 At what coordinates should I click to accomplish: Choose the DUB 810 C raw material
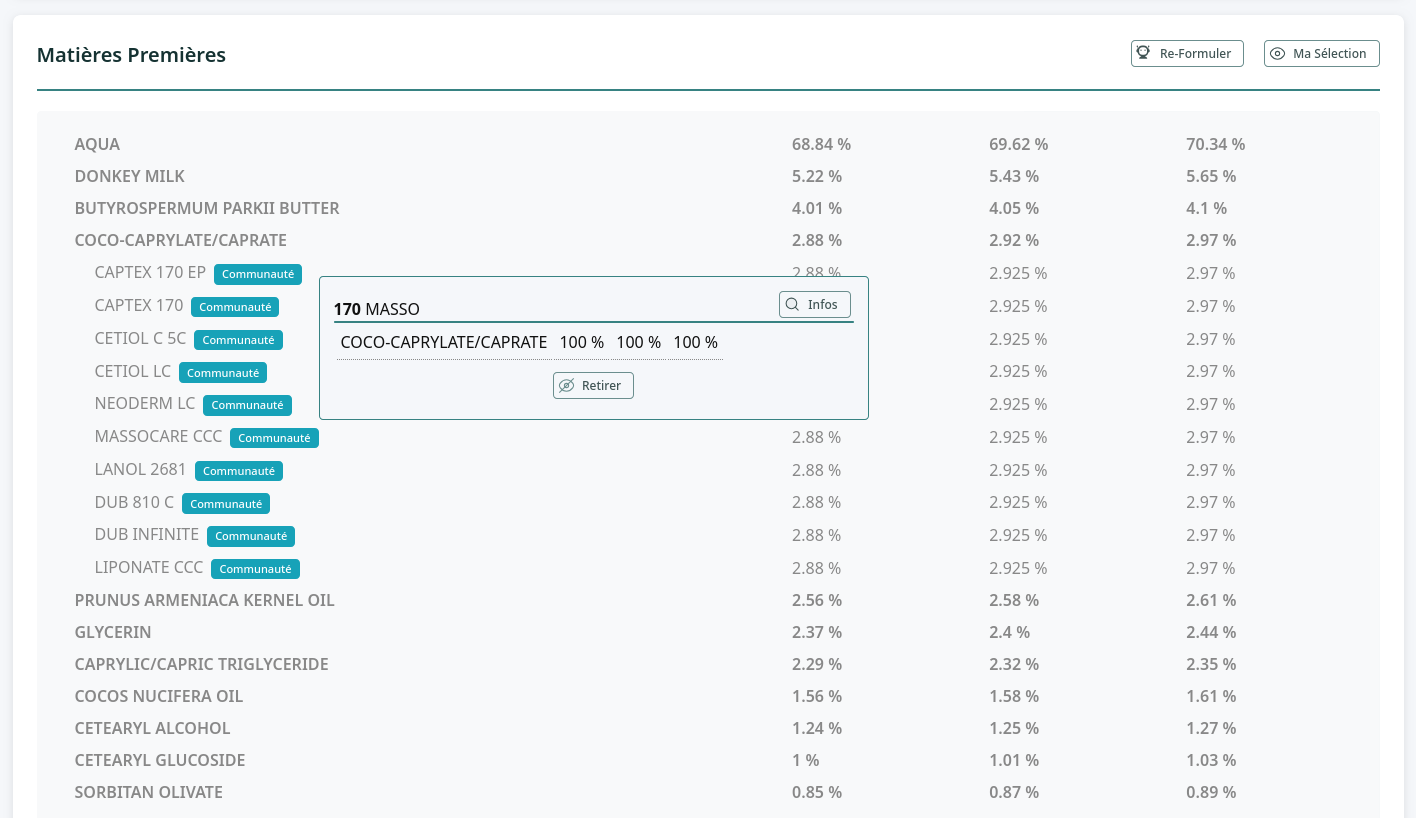coord(134,502)
